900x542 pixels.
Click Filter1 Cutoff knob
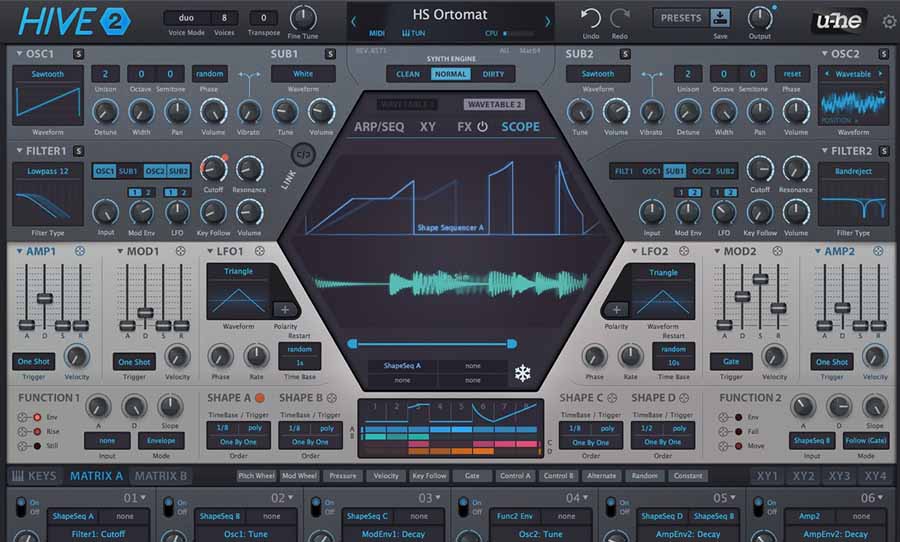pos(213,169)
